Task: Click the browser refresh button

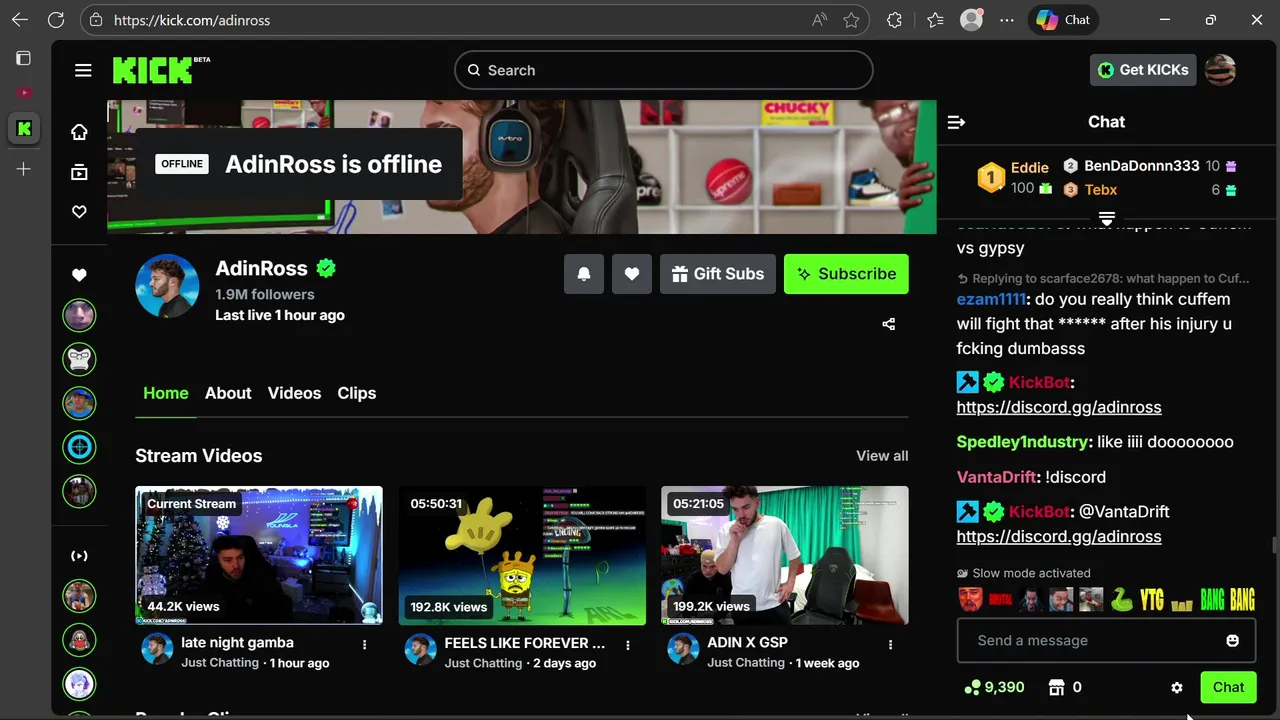Action: [56, 20]
